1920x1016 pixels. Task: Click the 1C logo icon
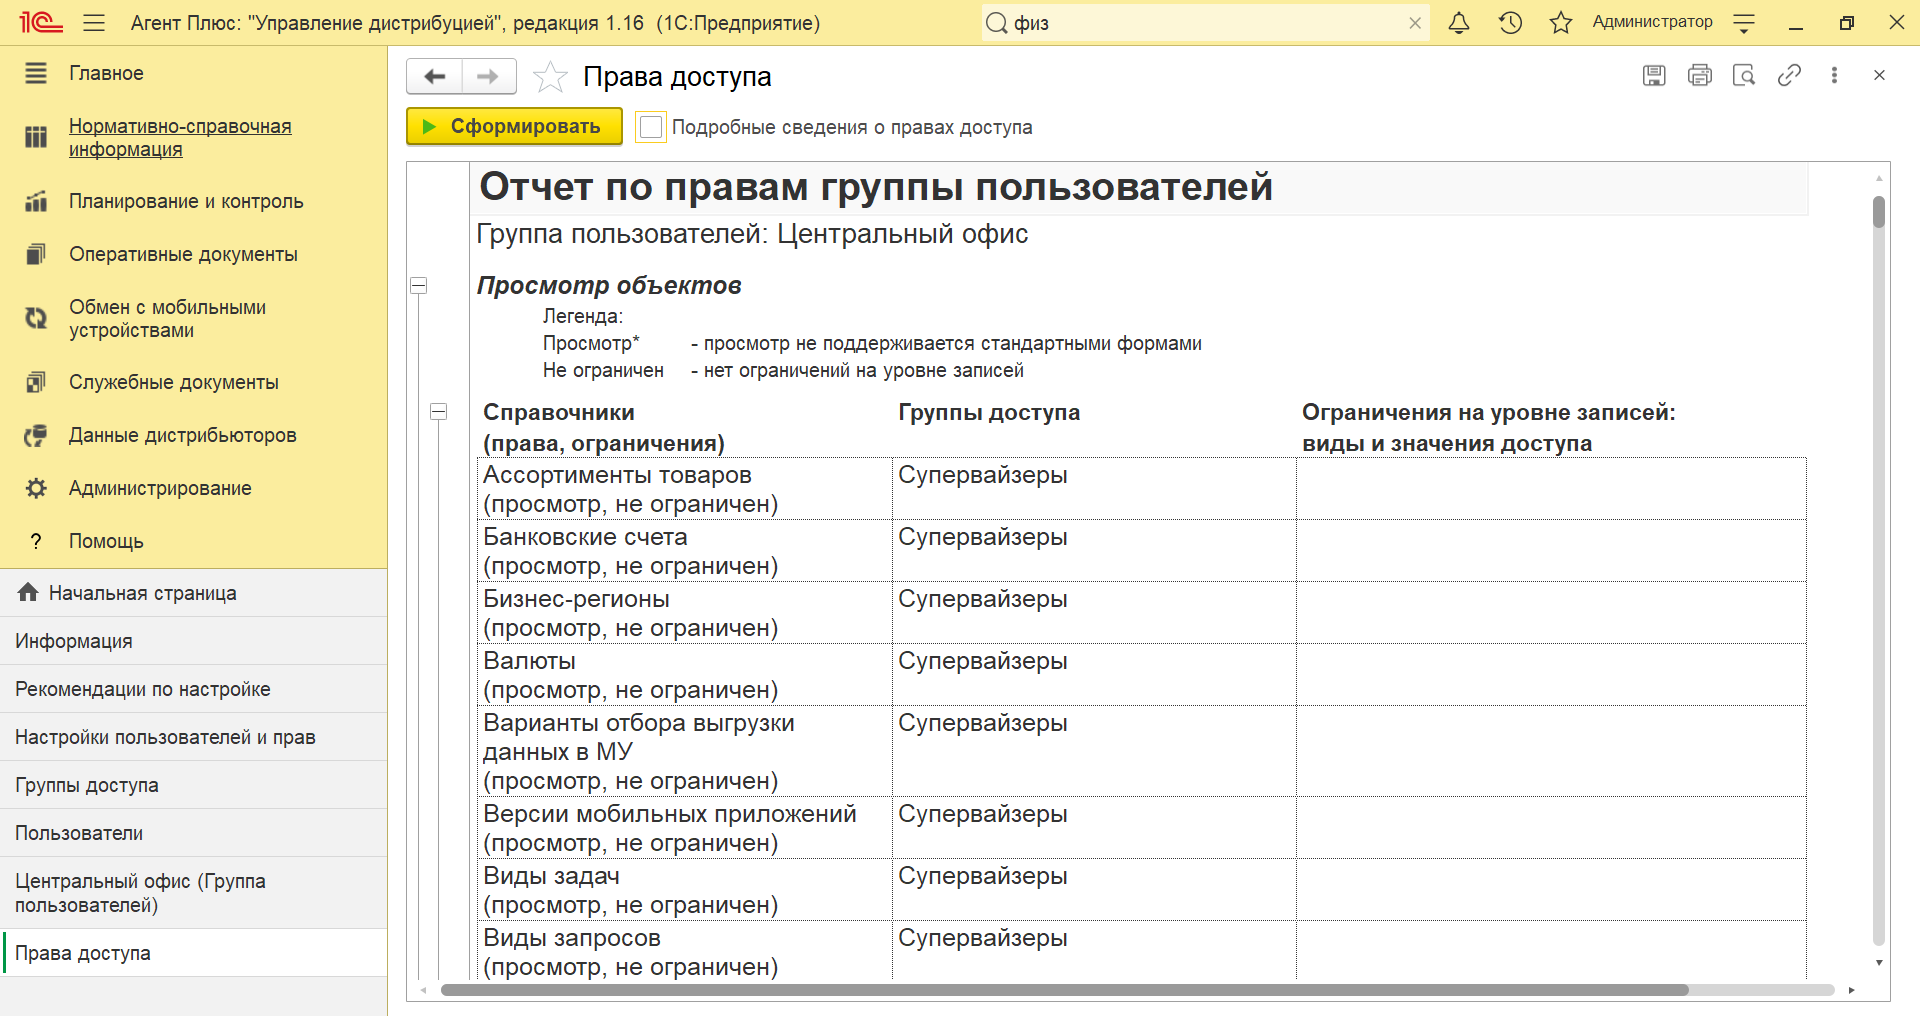(x=41, y=22)
